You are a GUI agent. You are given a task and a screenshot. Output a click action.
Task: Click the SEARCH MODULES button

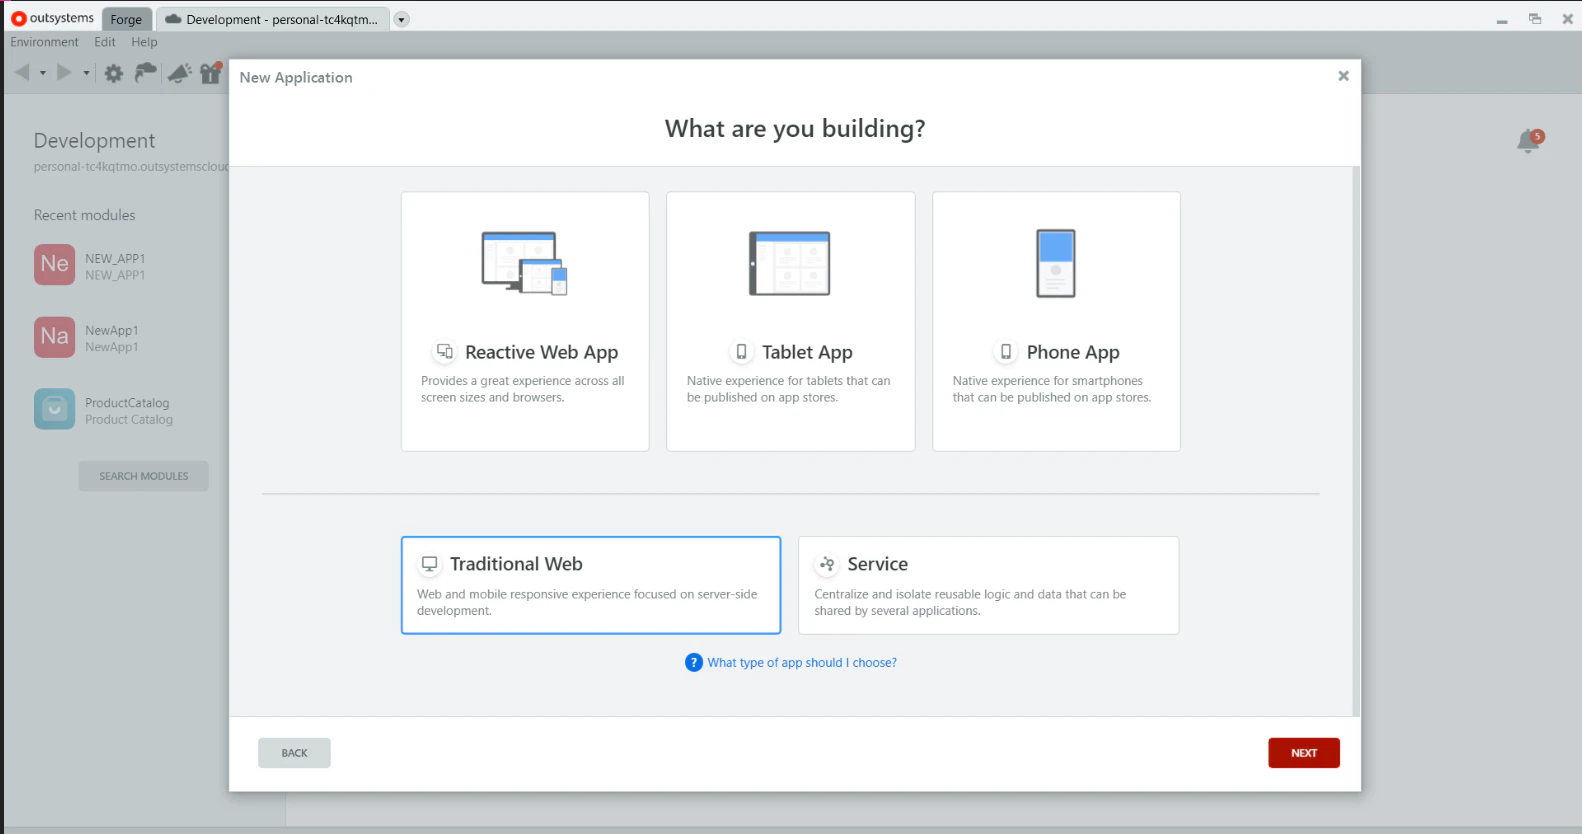144,476
